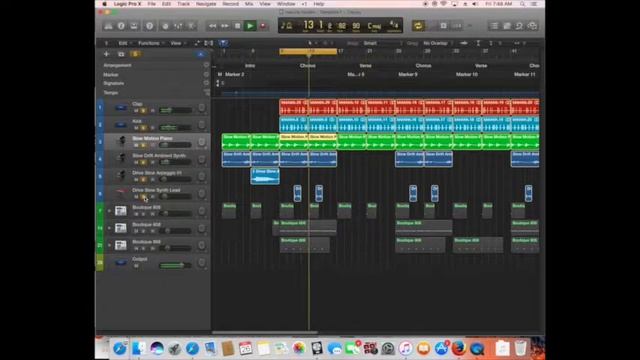Click the green Play button

[250, 26]
